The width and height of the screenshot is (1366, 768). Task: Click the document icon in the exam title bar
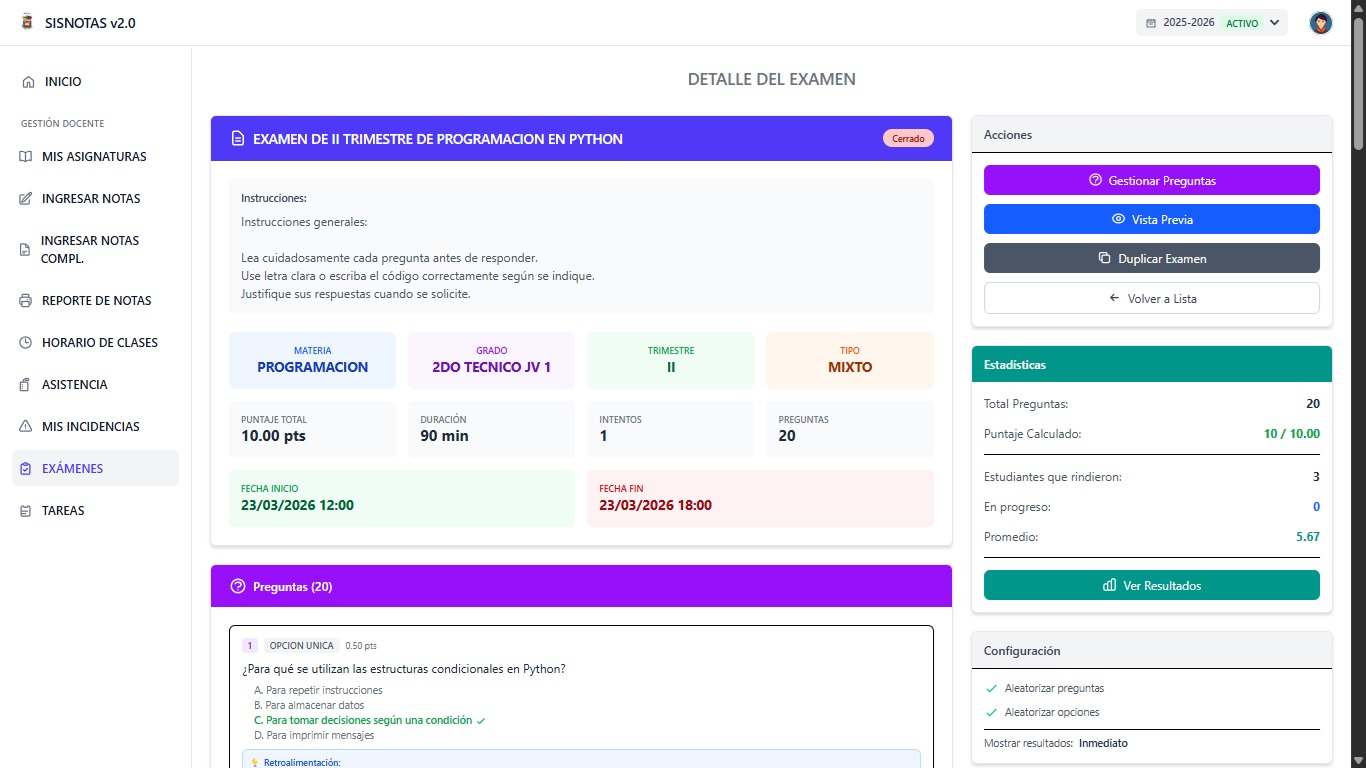point(238,139)
